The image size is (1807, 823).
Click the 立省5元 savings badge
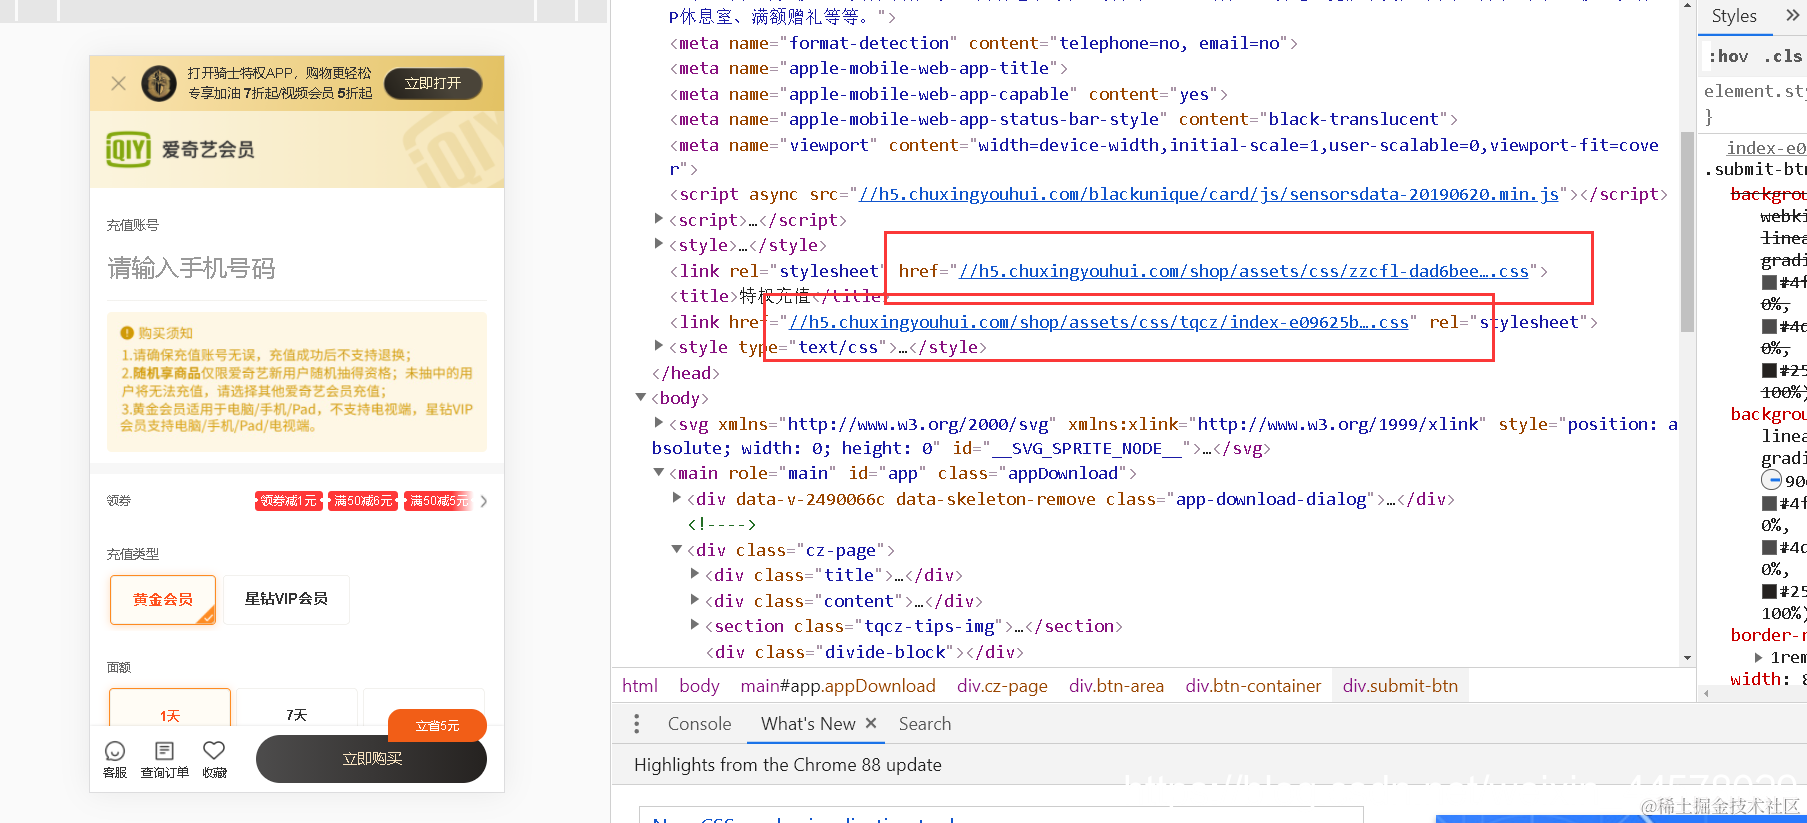[437, 726]
